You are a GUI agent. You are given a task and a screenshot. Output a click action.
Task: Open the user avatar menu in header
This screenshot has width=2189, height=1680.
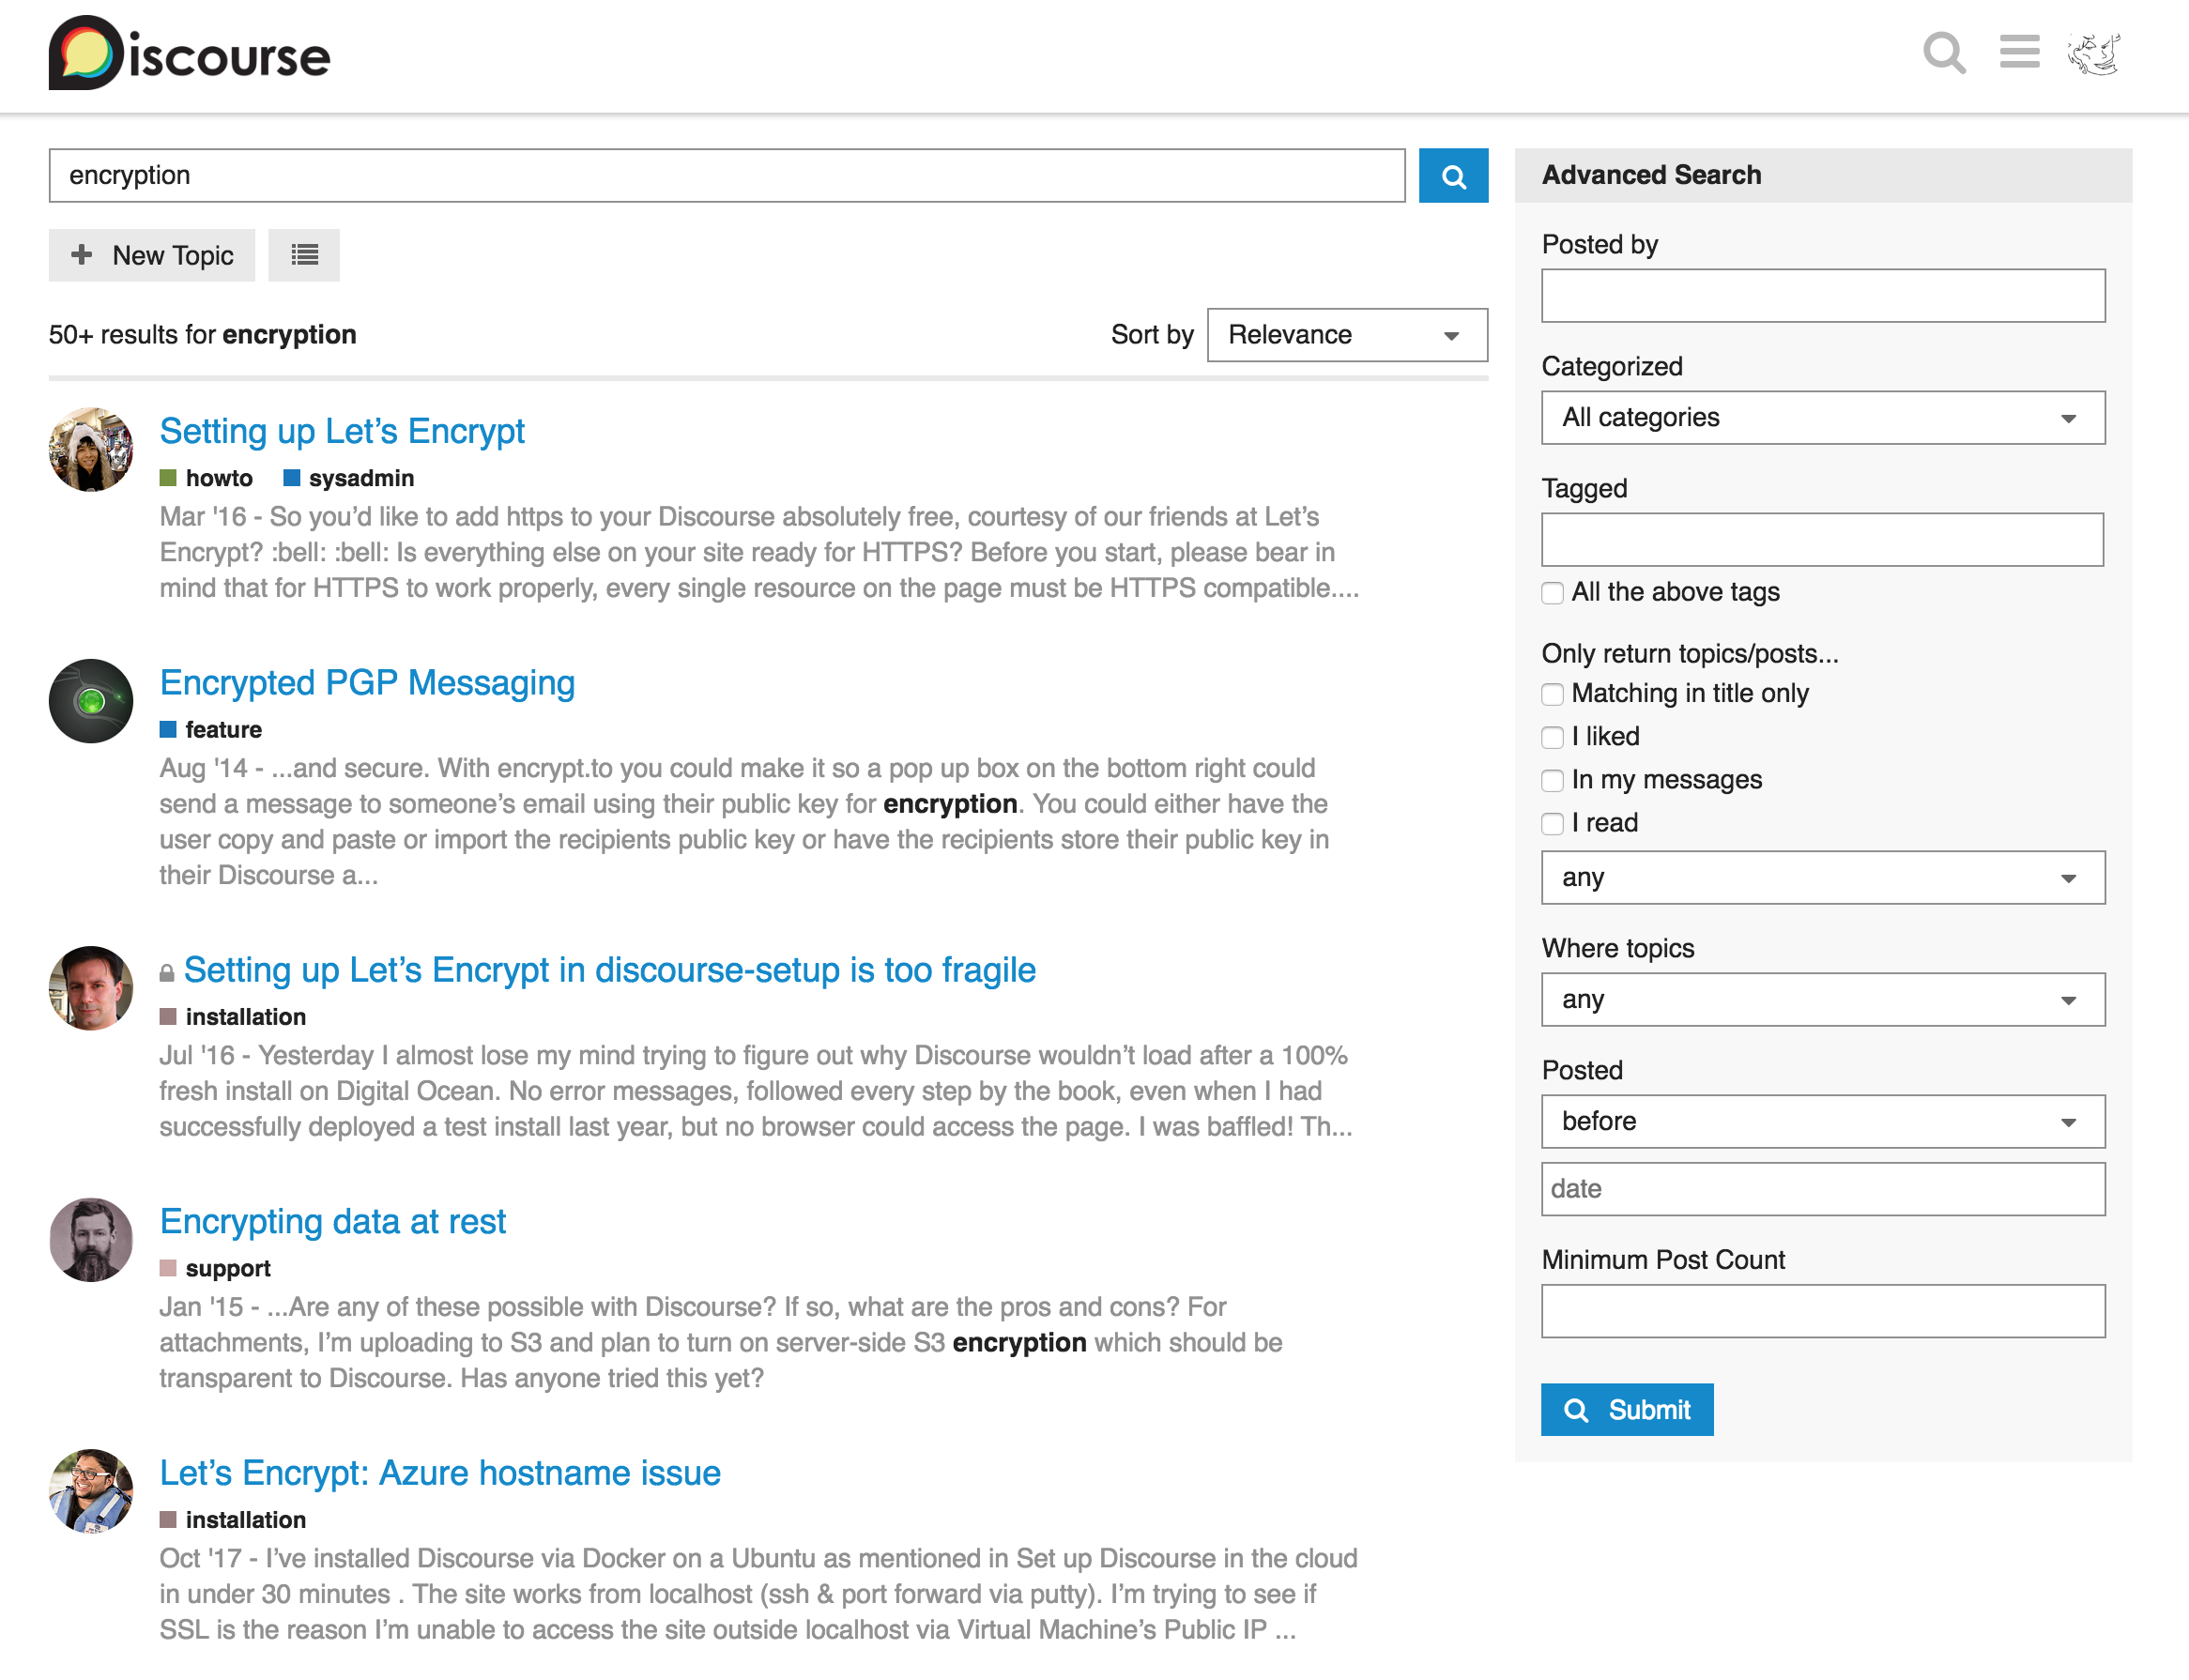pos(2093,54)
